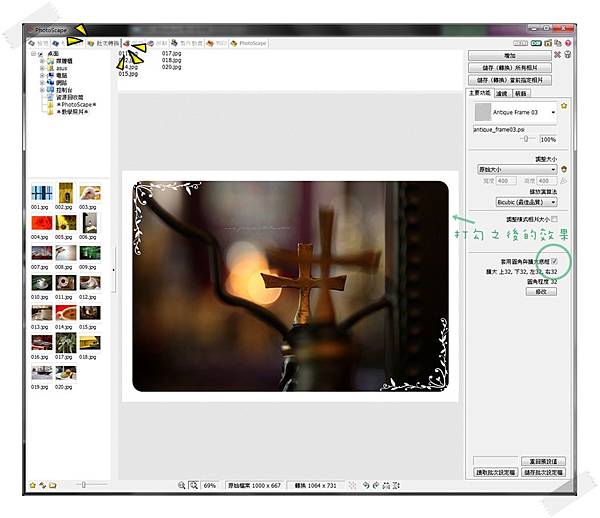Viewport: 600px width, 518px height.
Task: Click the save current selected photo button
Action: click(x=510, y=80)
